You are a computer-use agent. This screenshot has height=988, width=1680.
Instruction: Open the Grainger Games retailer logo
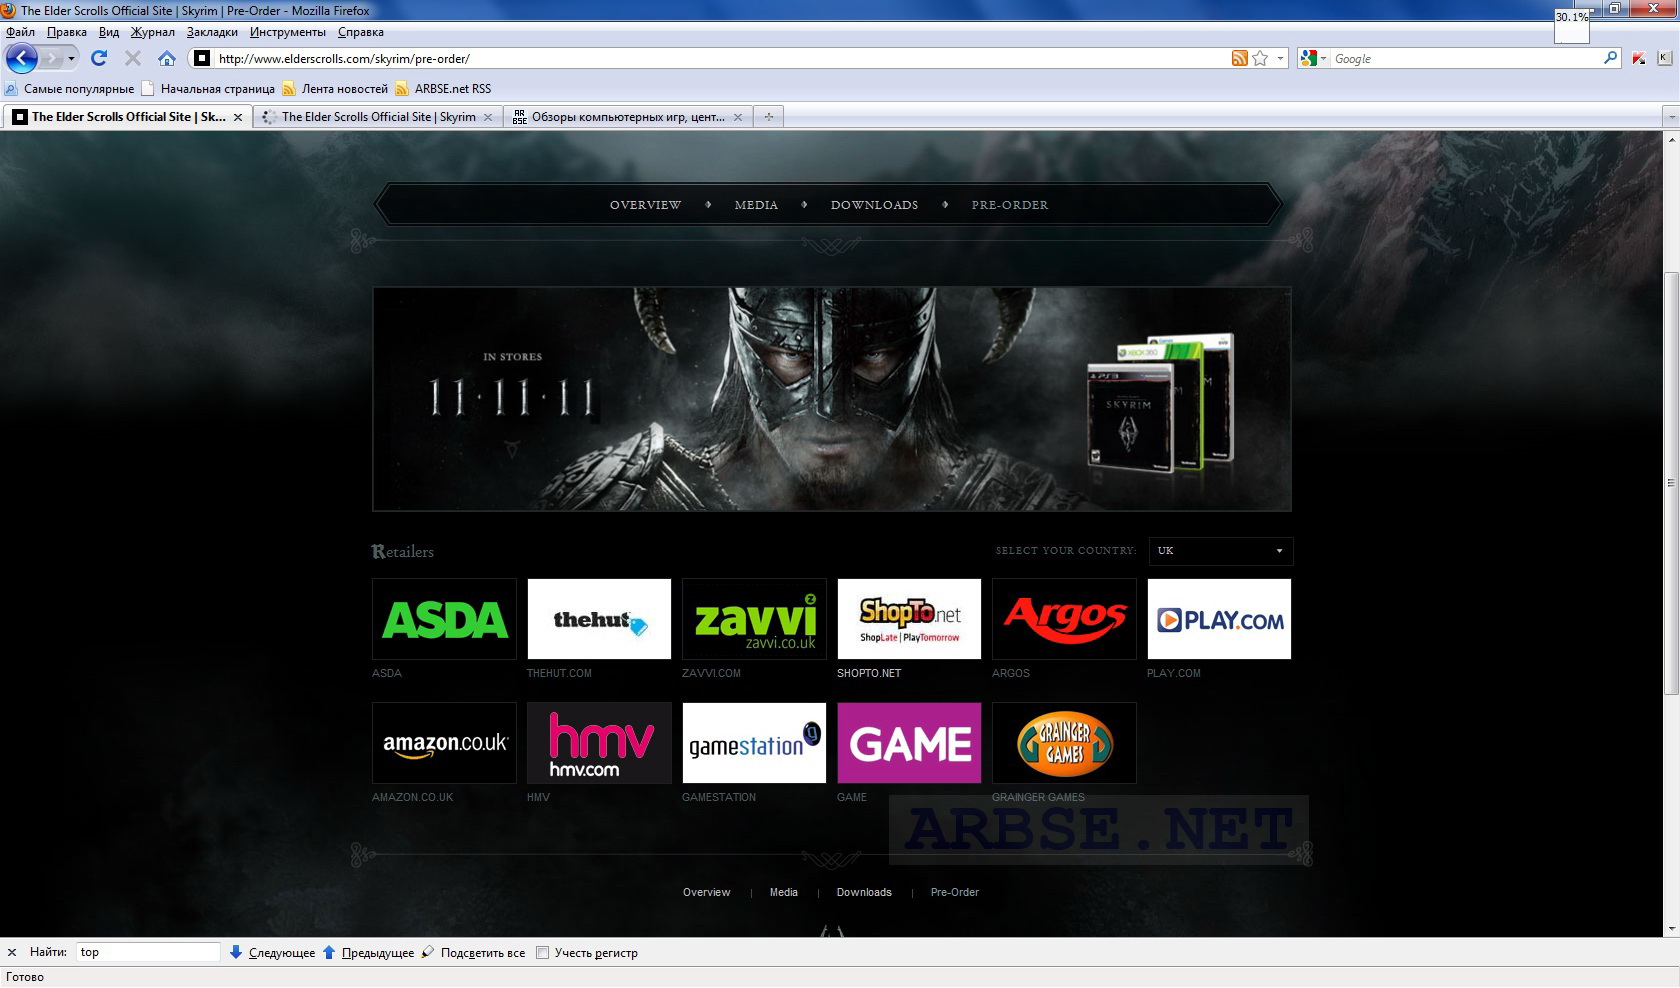1064,743
